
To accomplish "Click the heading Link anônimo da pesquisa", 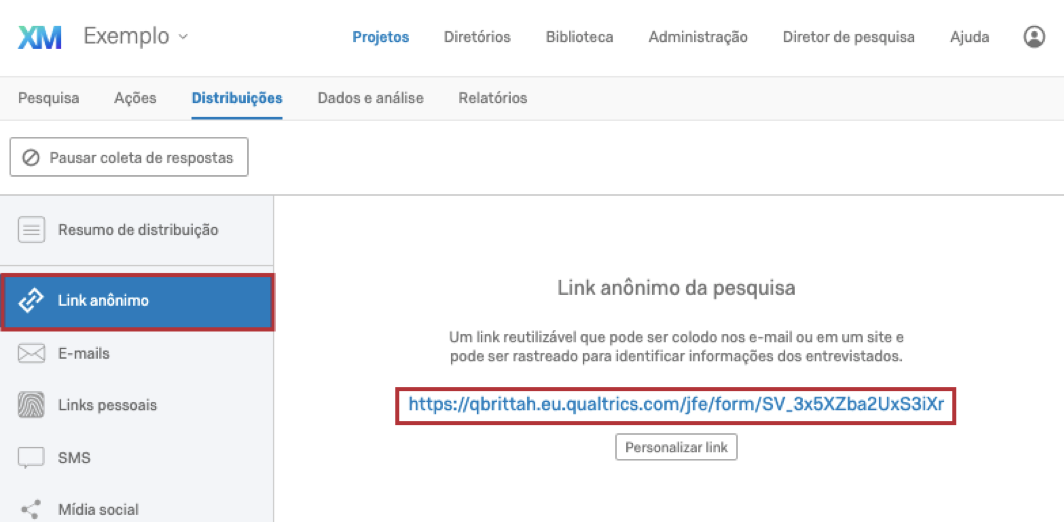I will pos(676,289).
